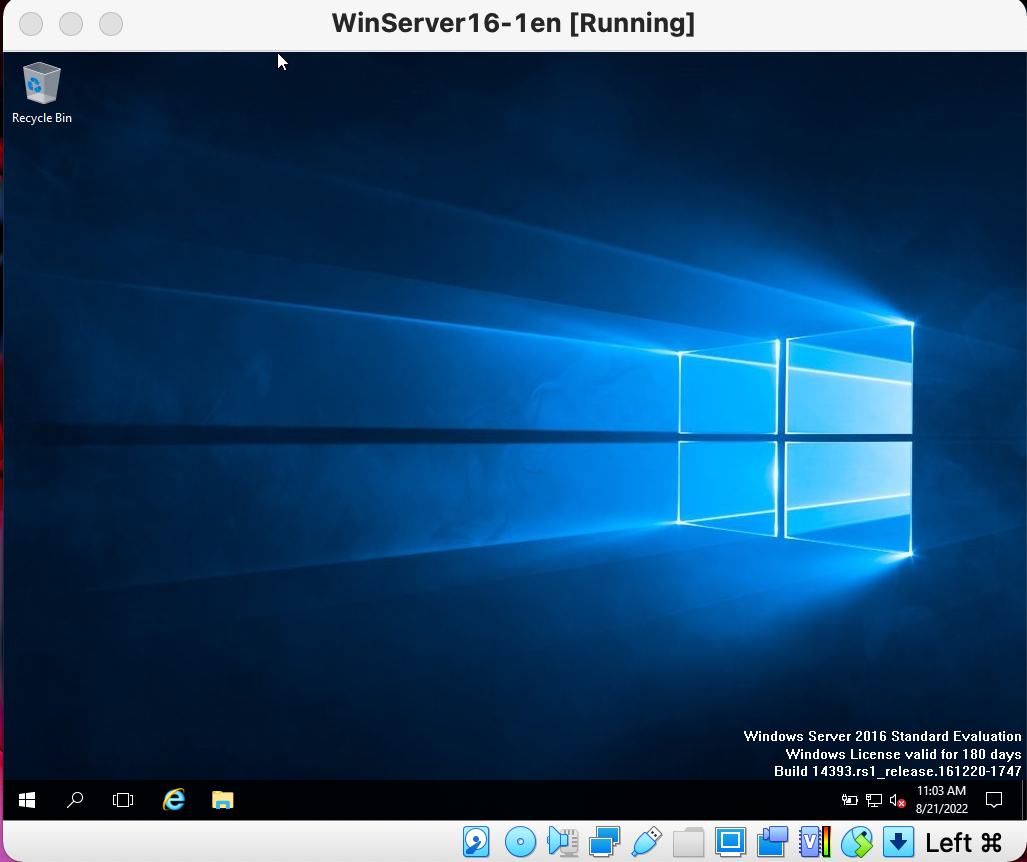This screenshot has width=1027, height=862.
Task: Open the Windows Start menu
Action: point(27,800)
